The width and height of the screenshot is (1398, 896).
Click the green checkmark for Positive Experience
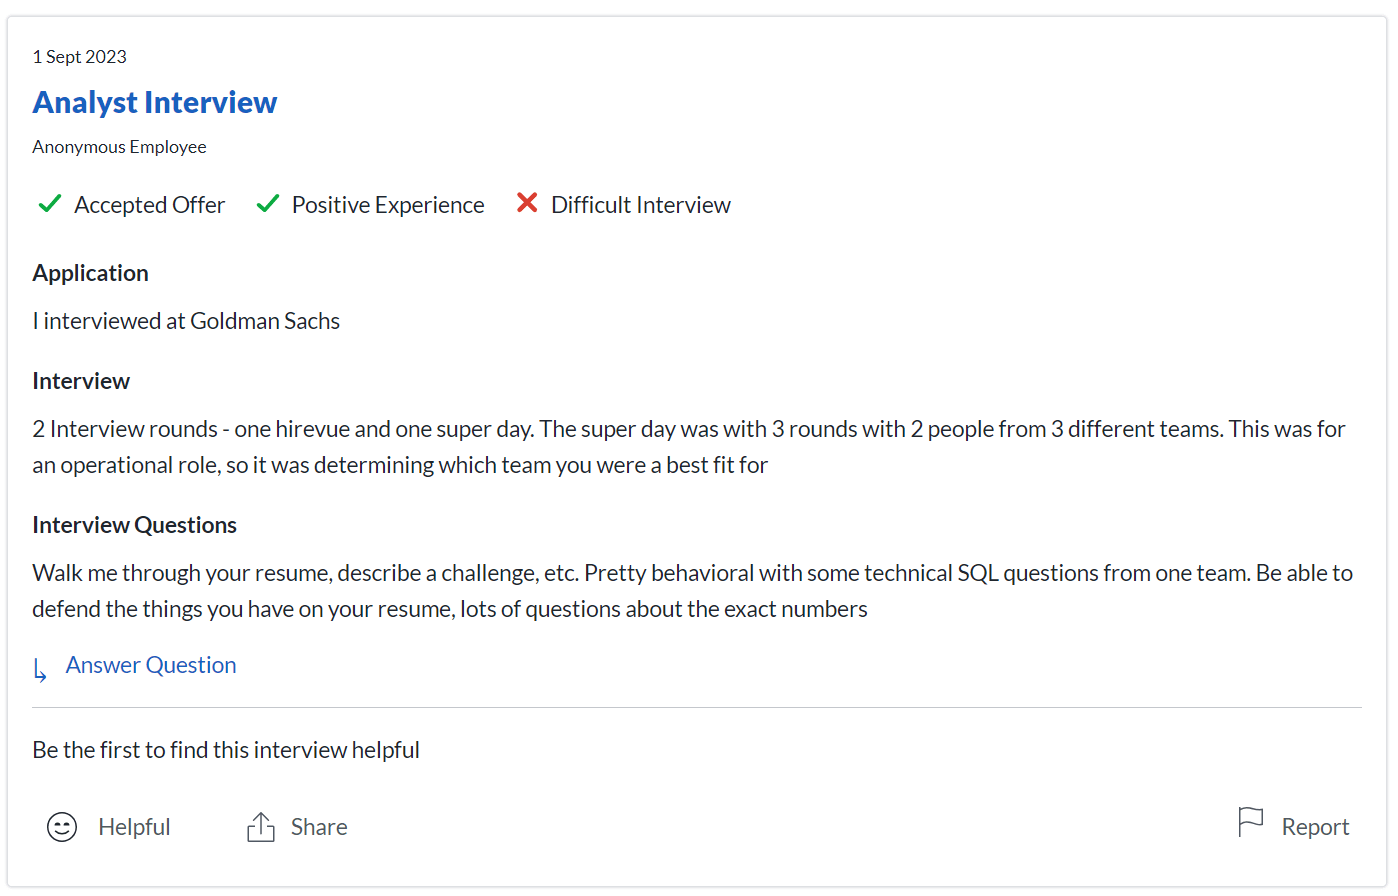[267, 204]
